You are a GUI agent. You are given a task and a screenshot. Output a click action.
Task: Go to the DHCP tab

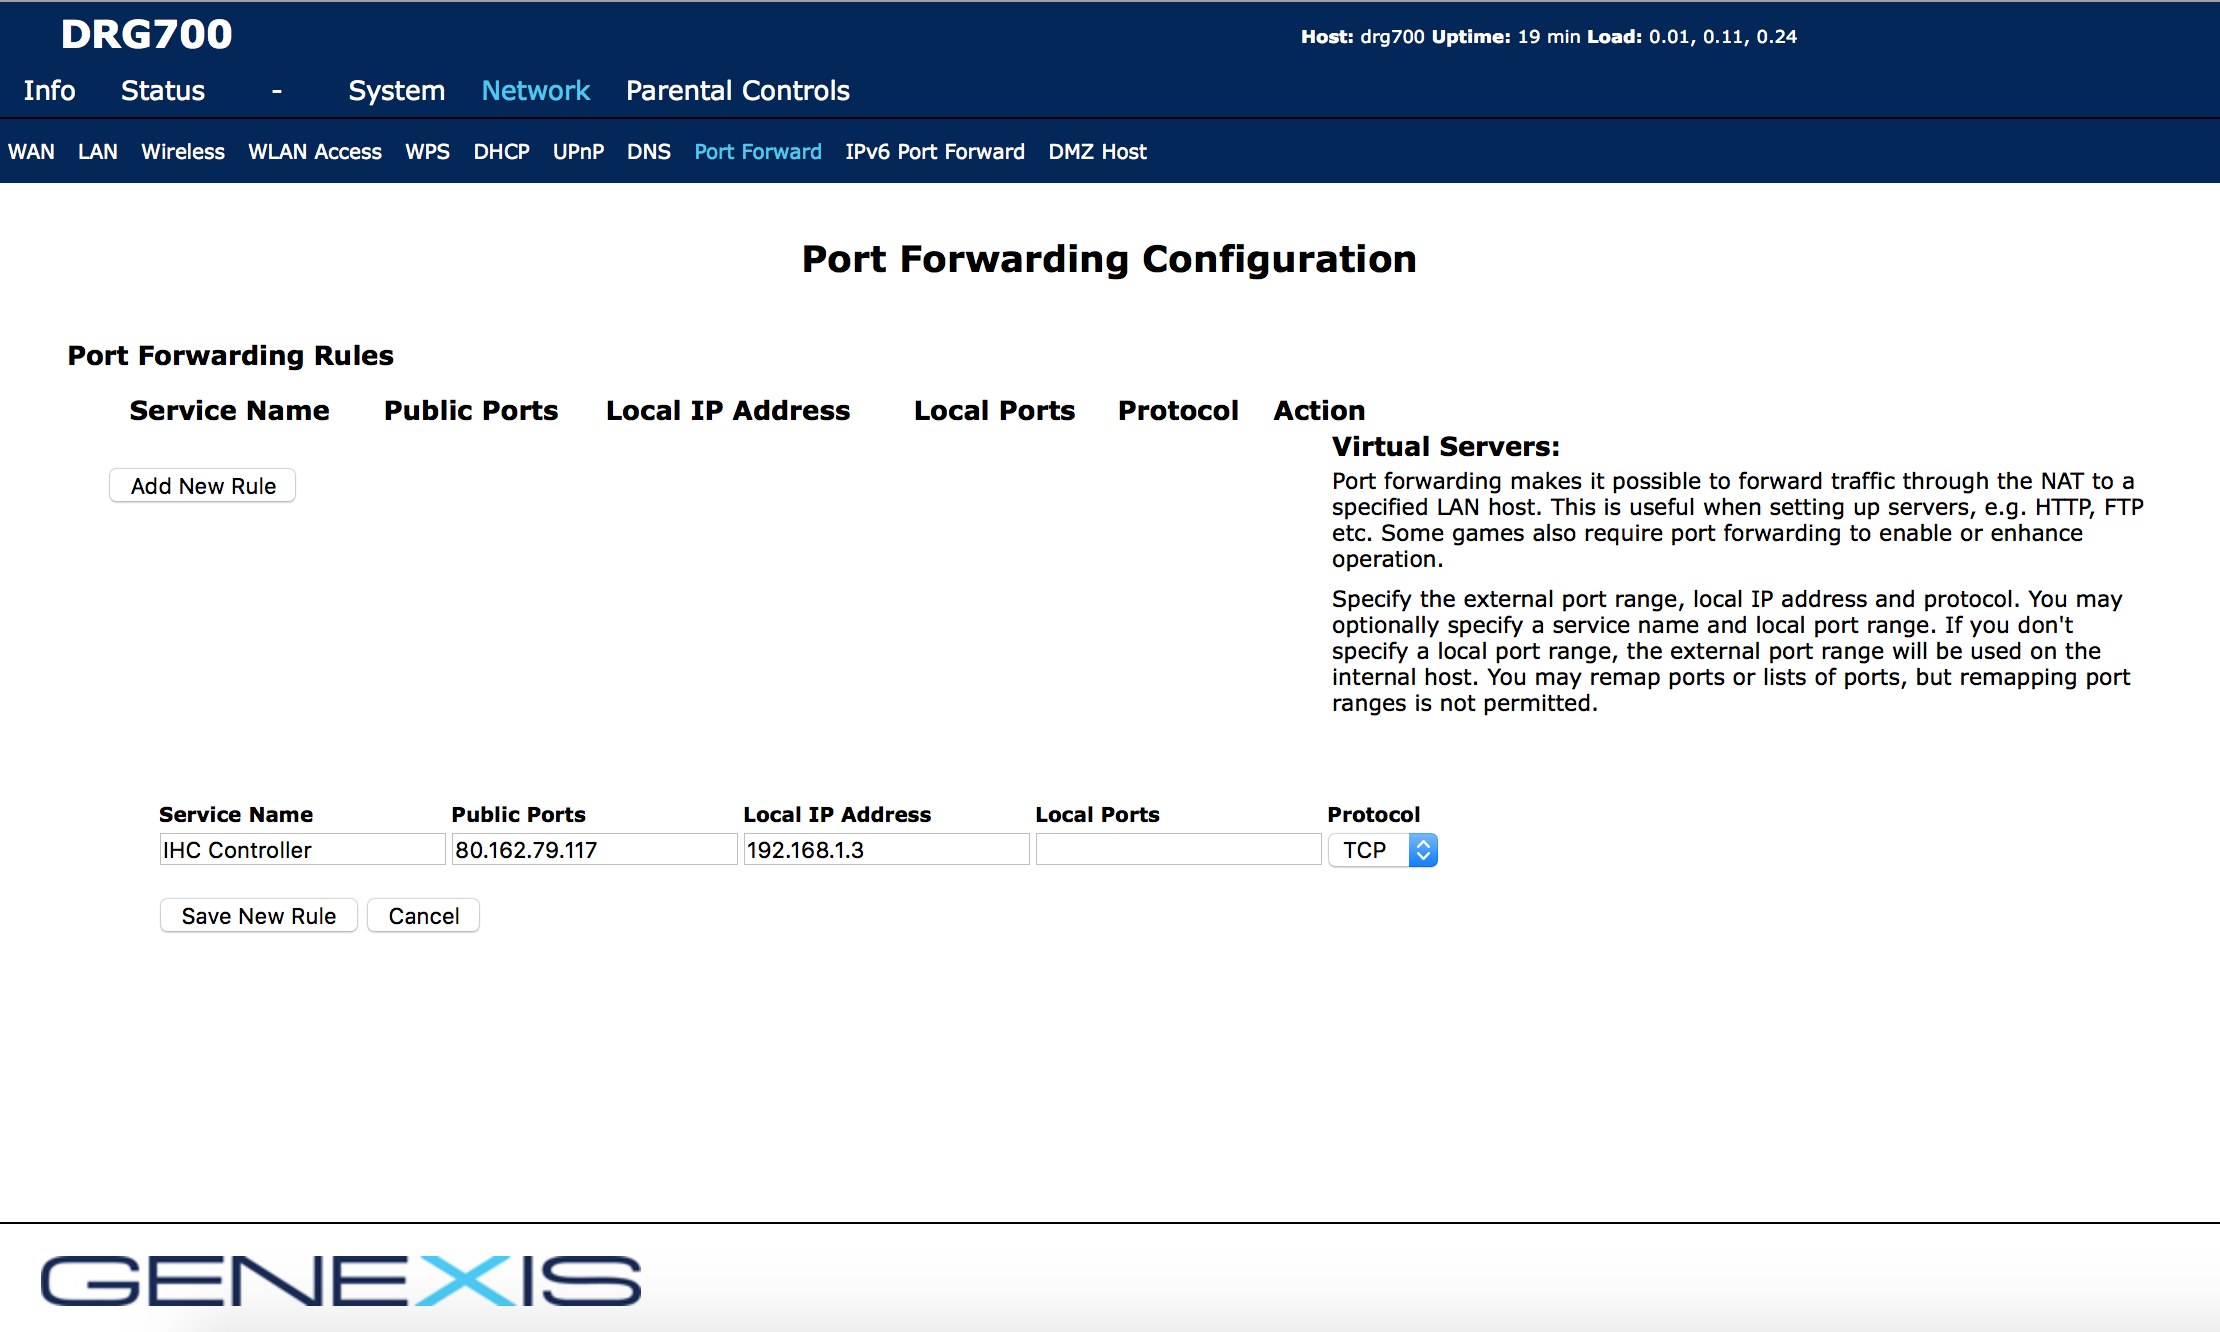pyautogui.click(x=501, y=152)
